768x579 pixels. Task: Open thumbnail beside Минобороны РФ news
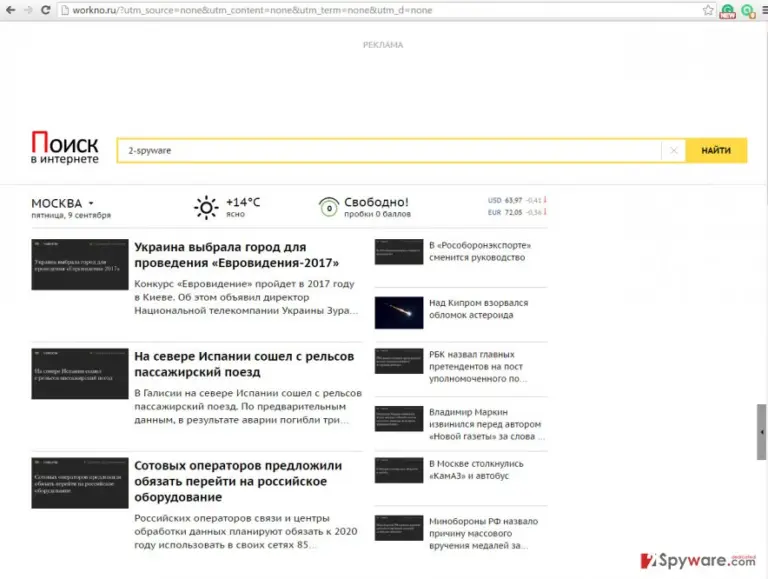[399, 528]
